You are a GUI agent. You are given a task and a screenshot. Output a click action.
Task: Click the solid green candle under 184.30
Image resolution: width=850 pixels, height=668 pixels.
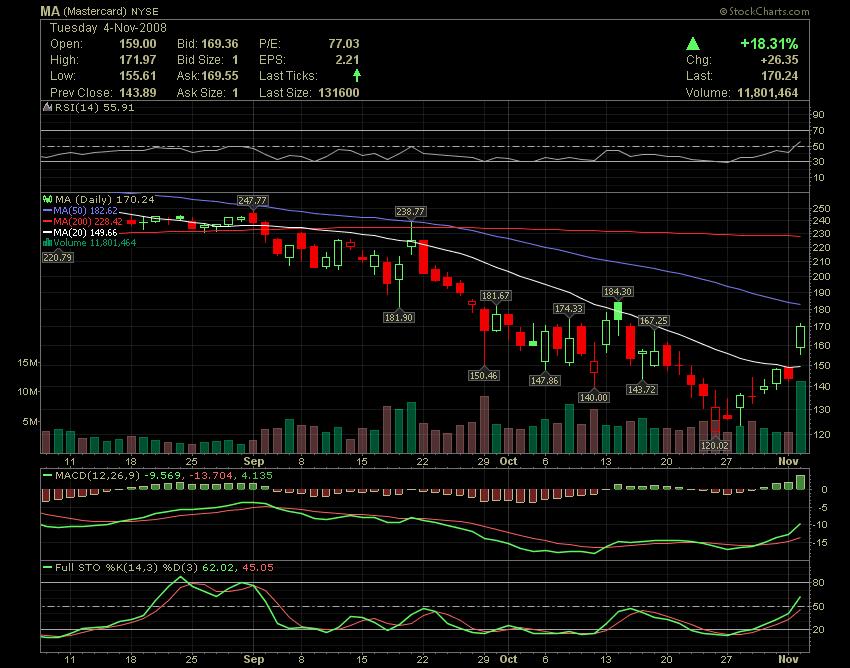(x=618, y=311)
